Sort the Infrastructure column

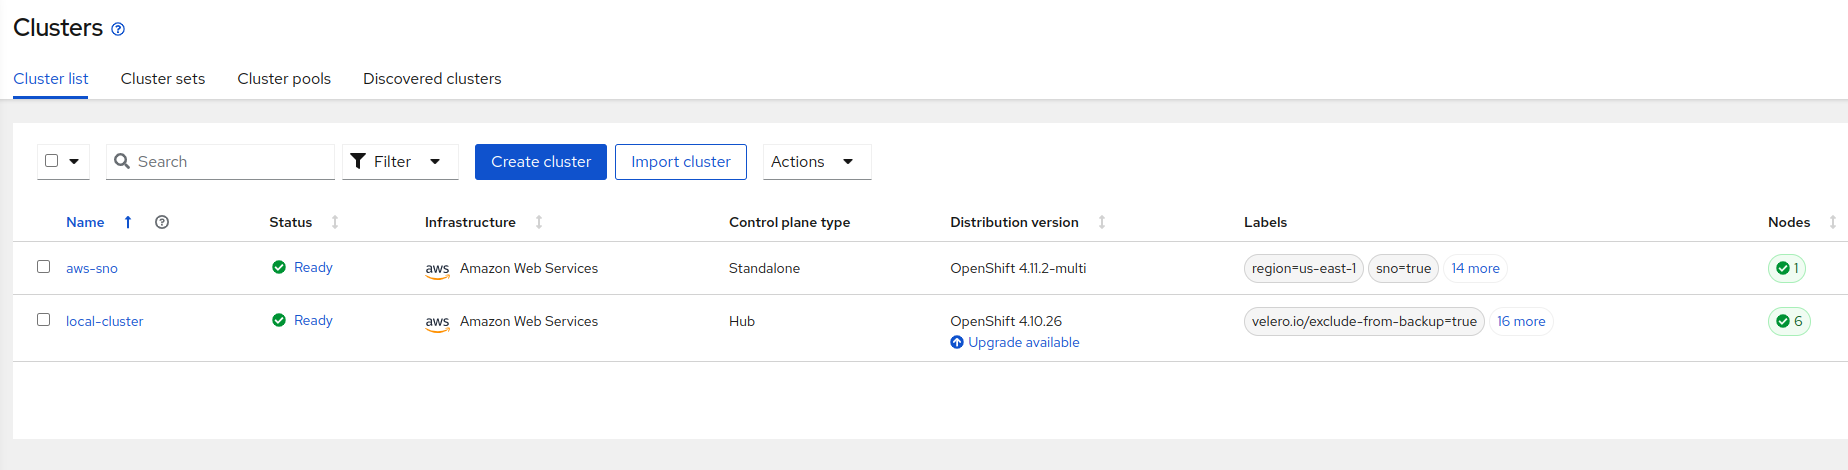point(539,222)
